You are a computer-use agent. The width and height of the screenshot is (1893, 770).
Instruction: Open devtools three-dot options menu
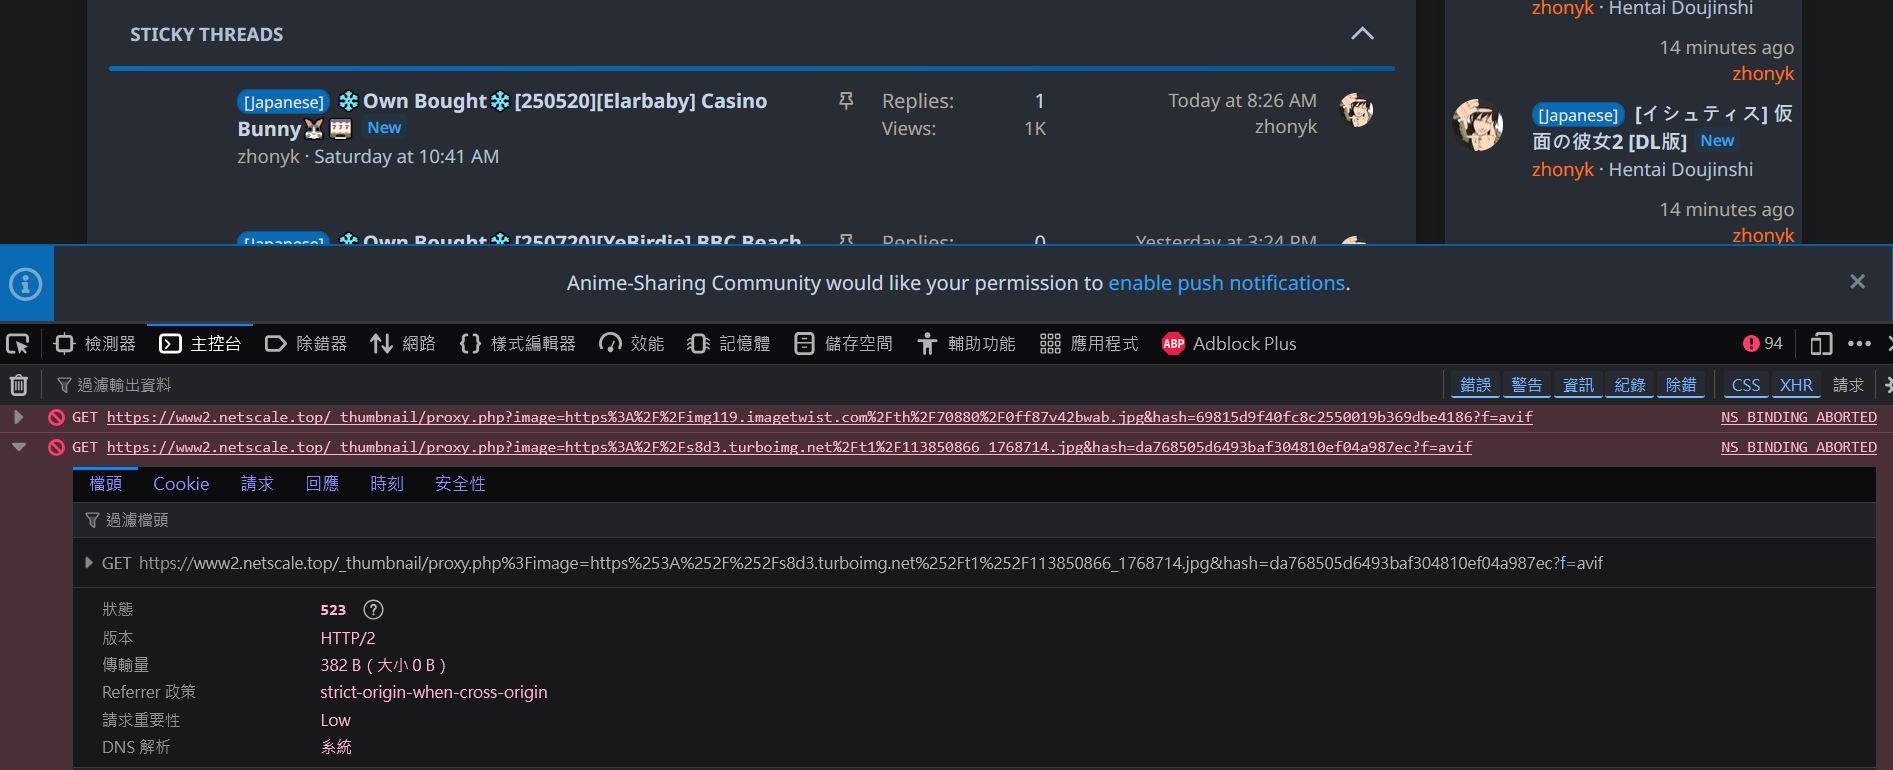(x=1859, y=344)
